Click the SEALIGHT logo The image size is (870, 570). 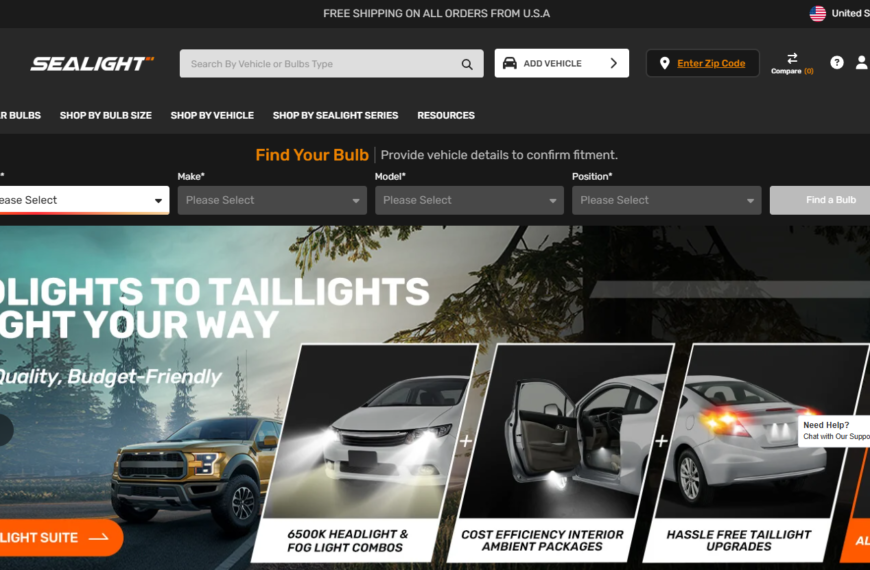(x=92, y=64)
